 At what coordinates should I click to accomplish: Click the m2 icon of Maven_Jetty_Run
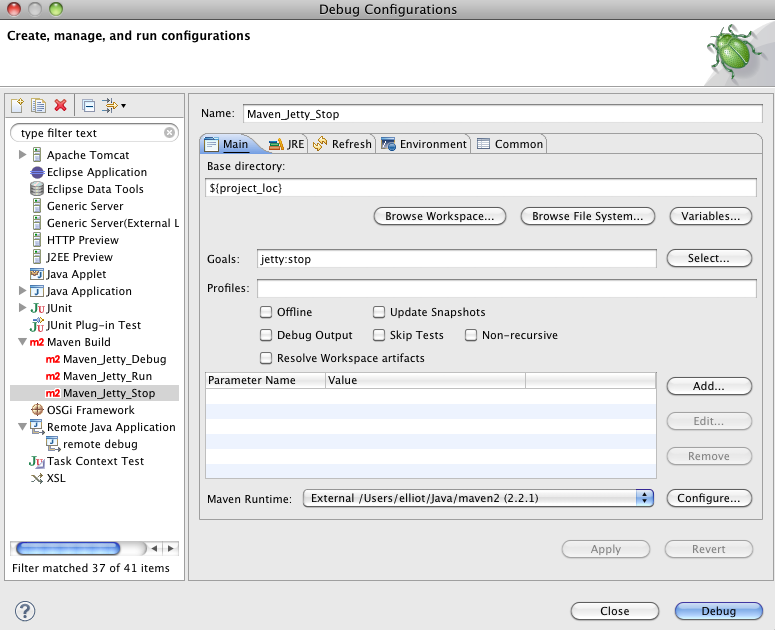53,376
